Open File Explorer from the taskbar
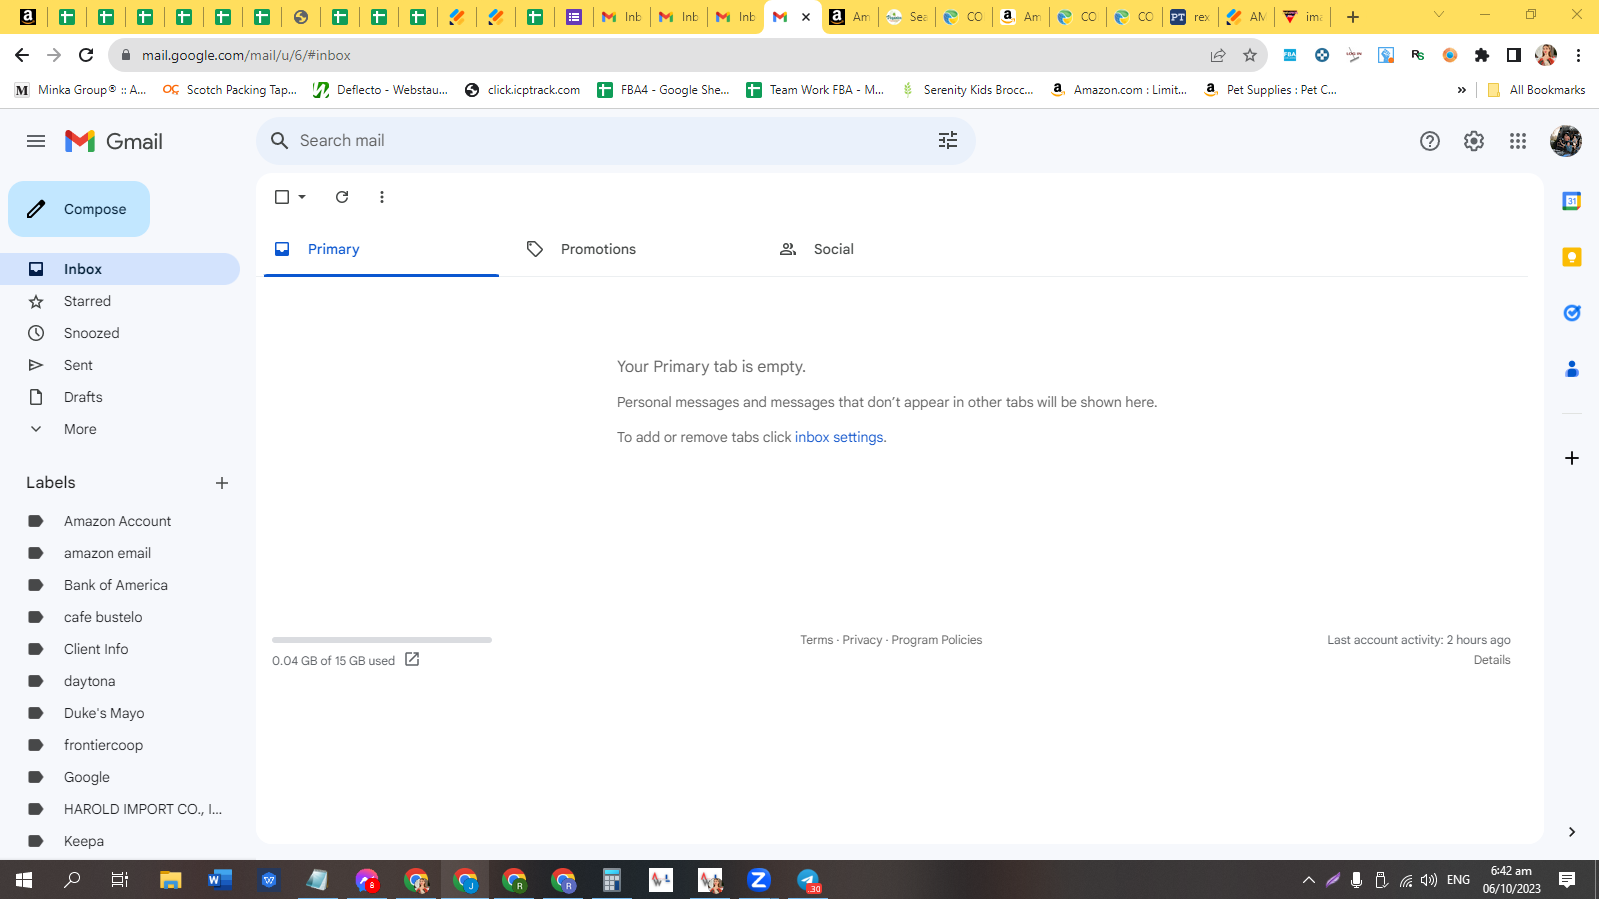Image resolution: width=1599 pixels, height=899 pixels. pos(171,880)
